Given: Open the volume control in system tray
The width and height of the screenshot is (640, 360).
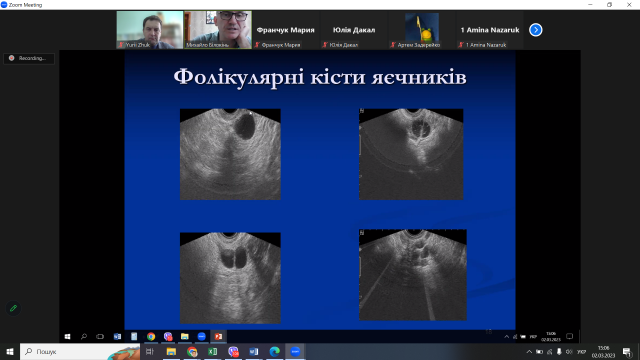Looking at the screenshot, I should (x=569, y=351).
